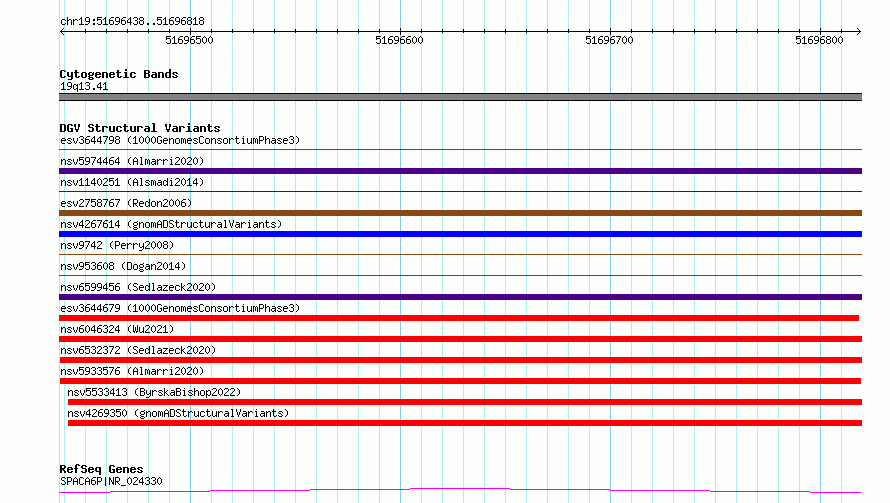Click the red esv3644679 variant bar
The width and height of the screenshot is (890, 503).
[459, 318]
